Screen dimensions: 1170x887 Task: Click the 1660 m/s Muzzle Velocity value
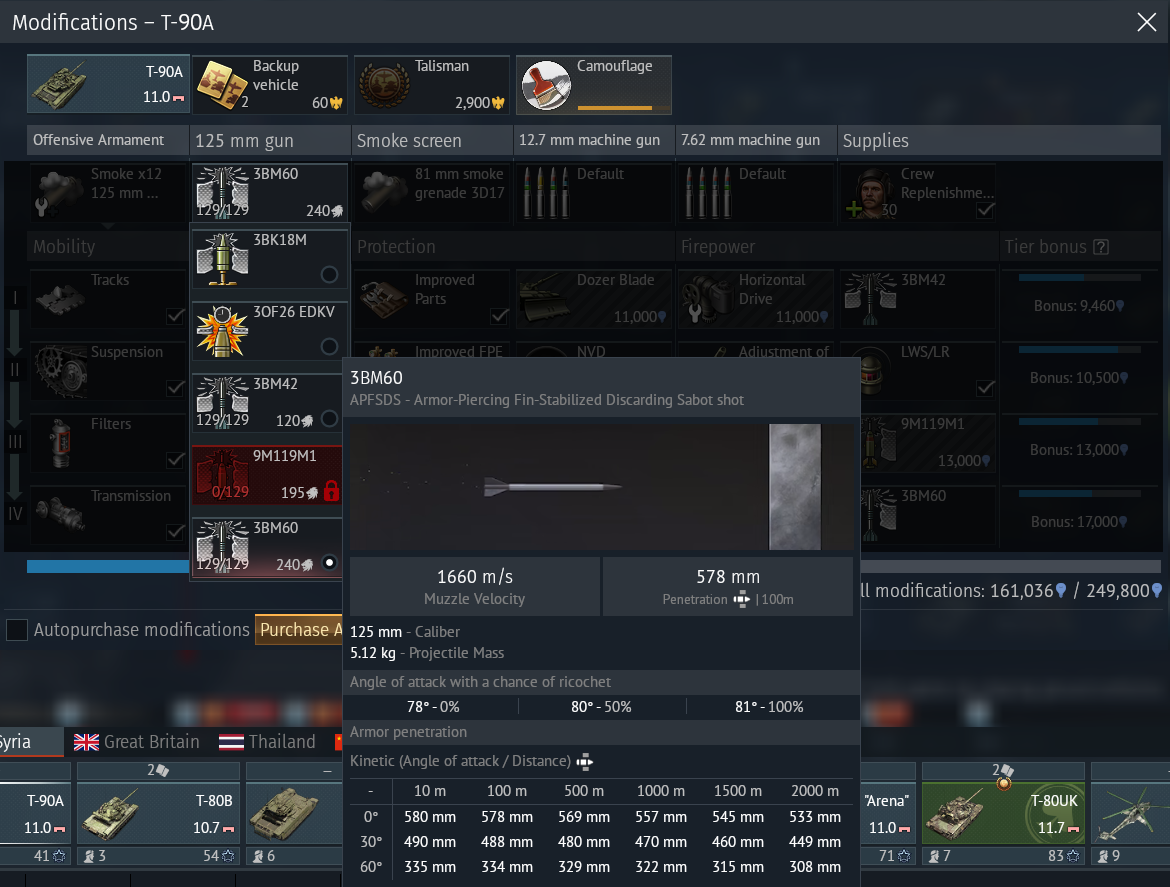point(475,577)
